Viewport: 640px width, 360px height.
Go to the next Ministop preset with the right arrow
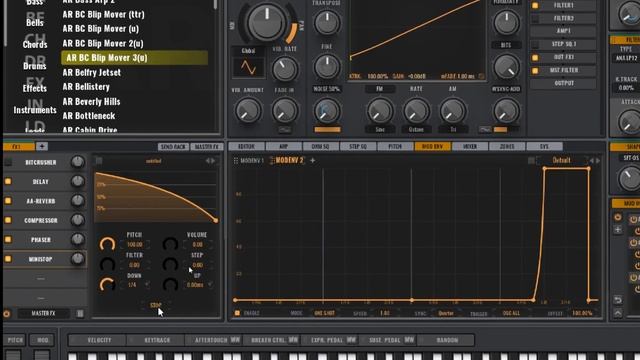point(213,161)
